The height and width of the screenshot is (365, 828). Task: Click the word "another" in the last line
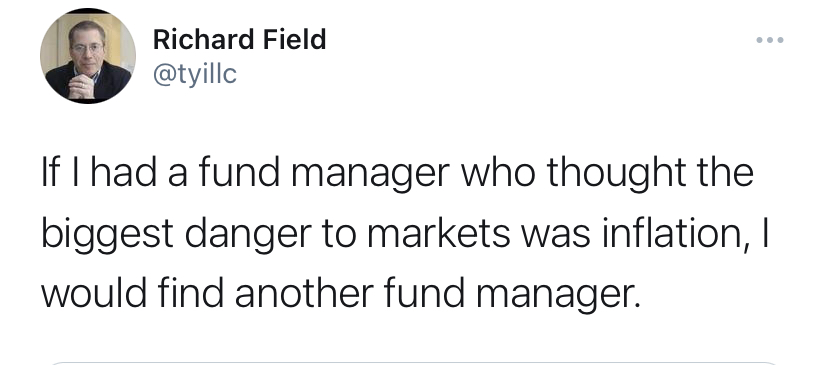point(304,292)
